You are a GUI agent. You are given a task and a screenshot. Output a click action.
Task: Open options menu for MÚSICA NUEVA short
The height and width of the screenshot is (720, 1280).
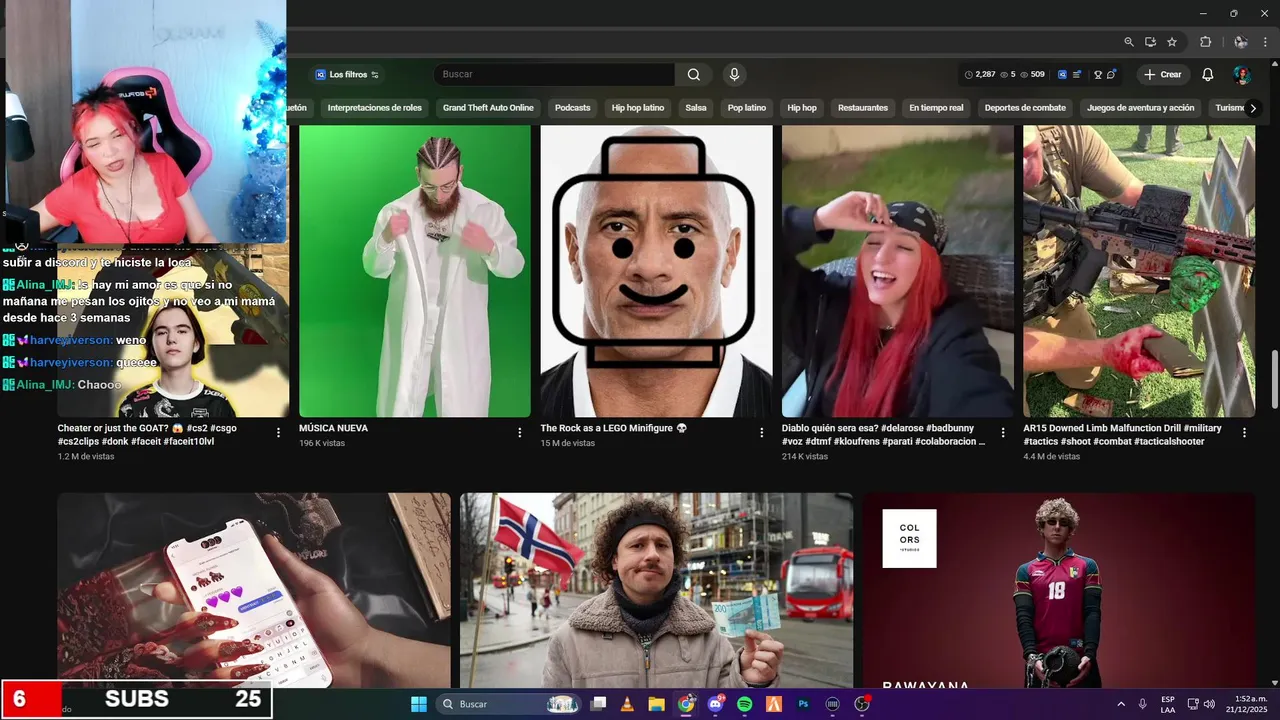520,433
